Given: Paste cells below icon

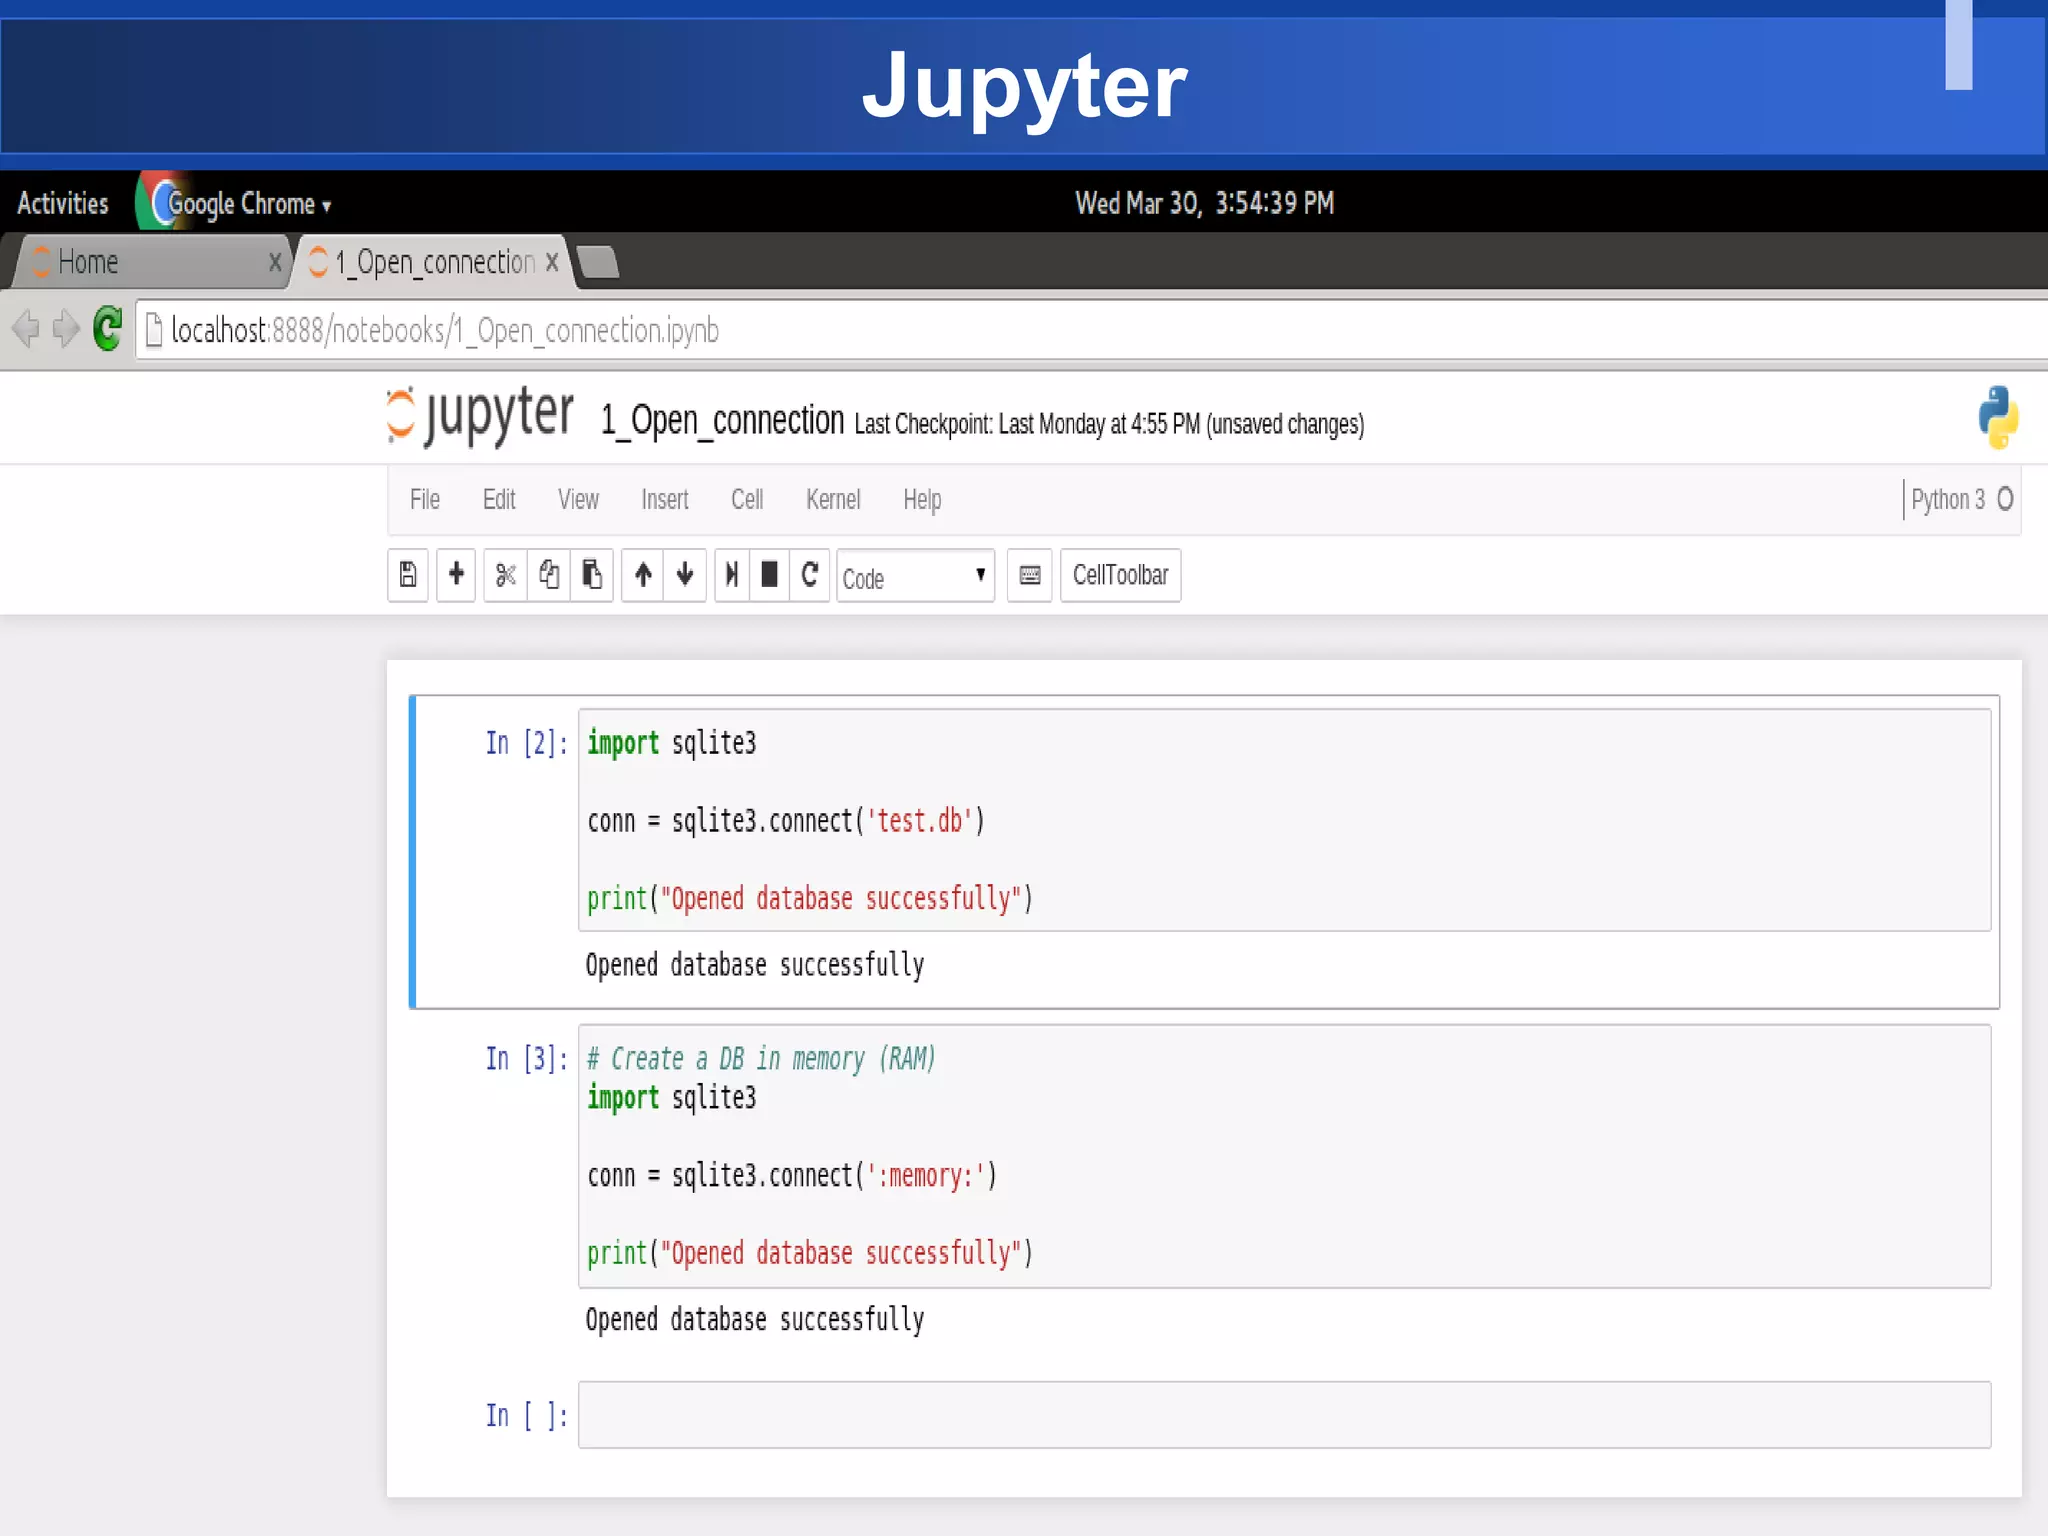Looking at the screenshot, I should tap(592, 575).
